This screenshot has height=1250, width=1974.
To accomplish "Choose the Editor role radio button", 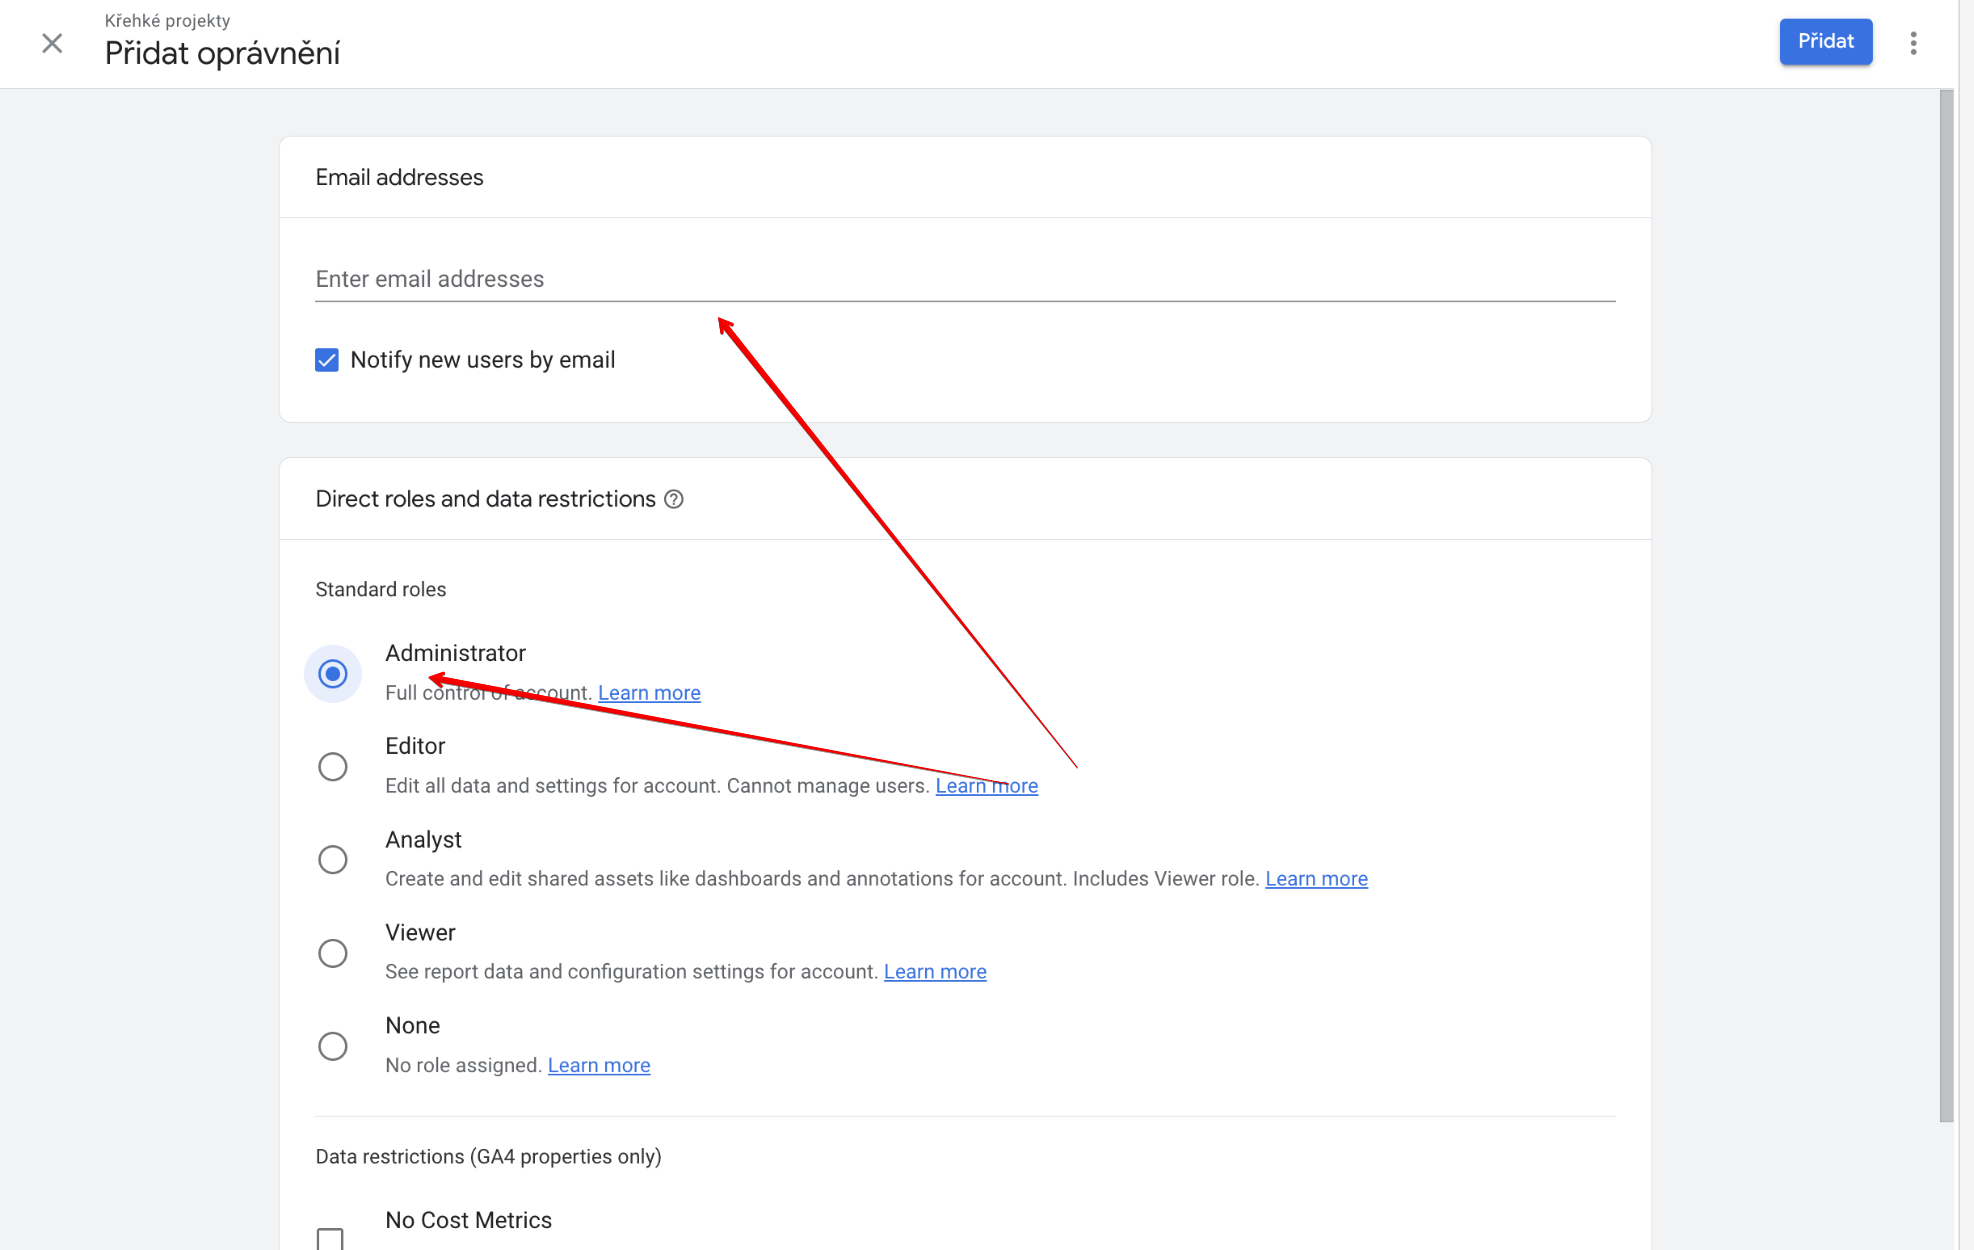I will [333, 767].
